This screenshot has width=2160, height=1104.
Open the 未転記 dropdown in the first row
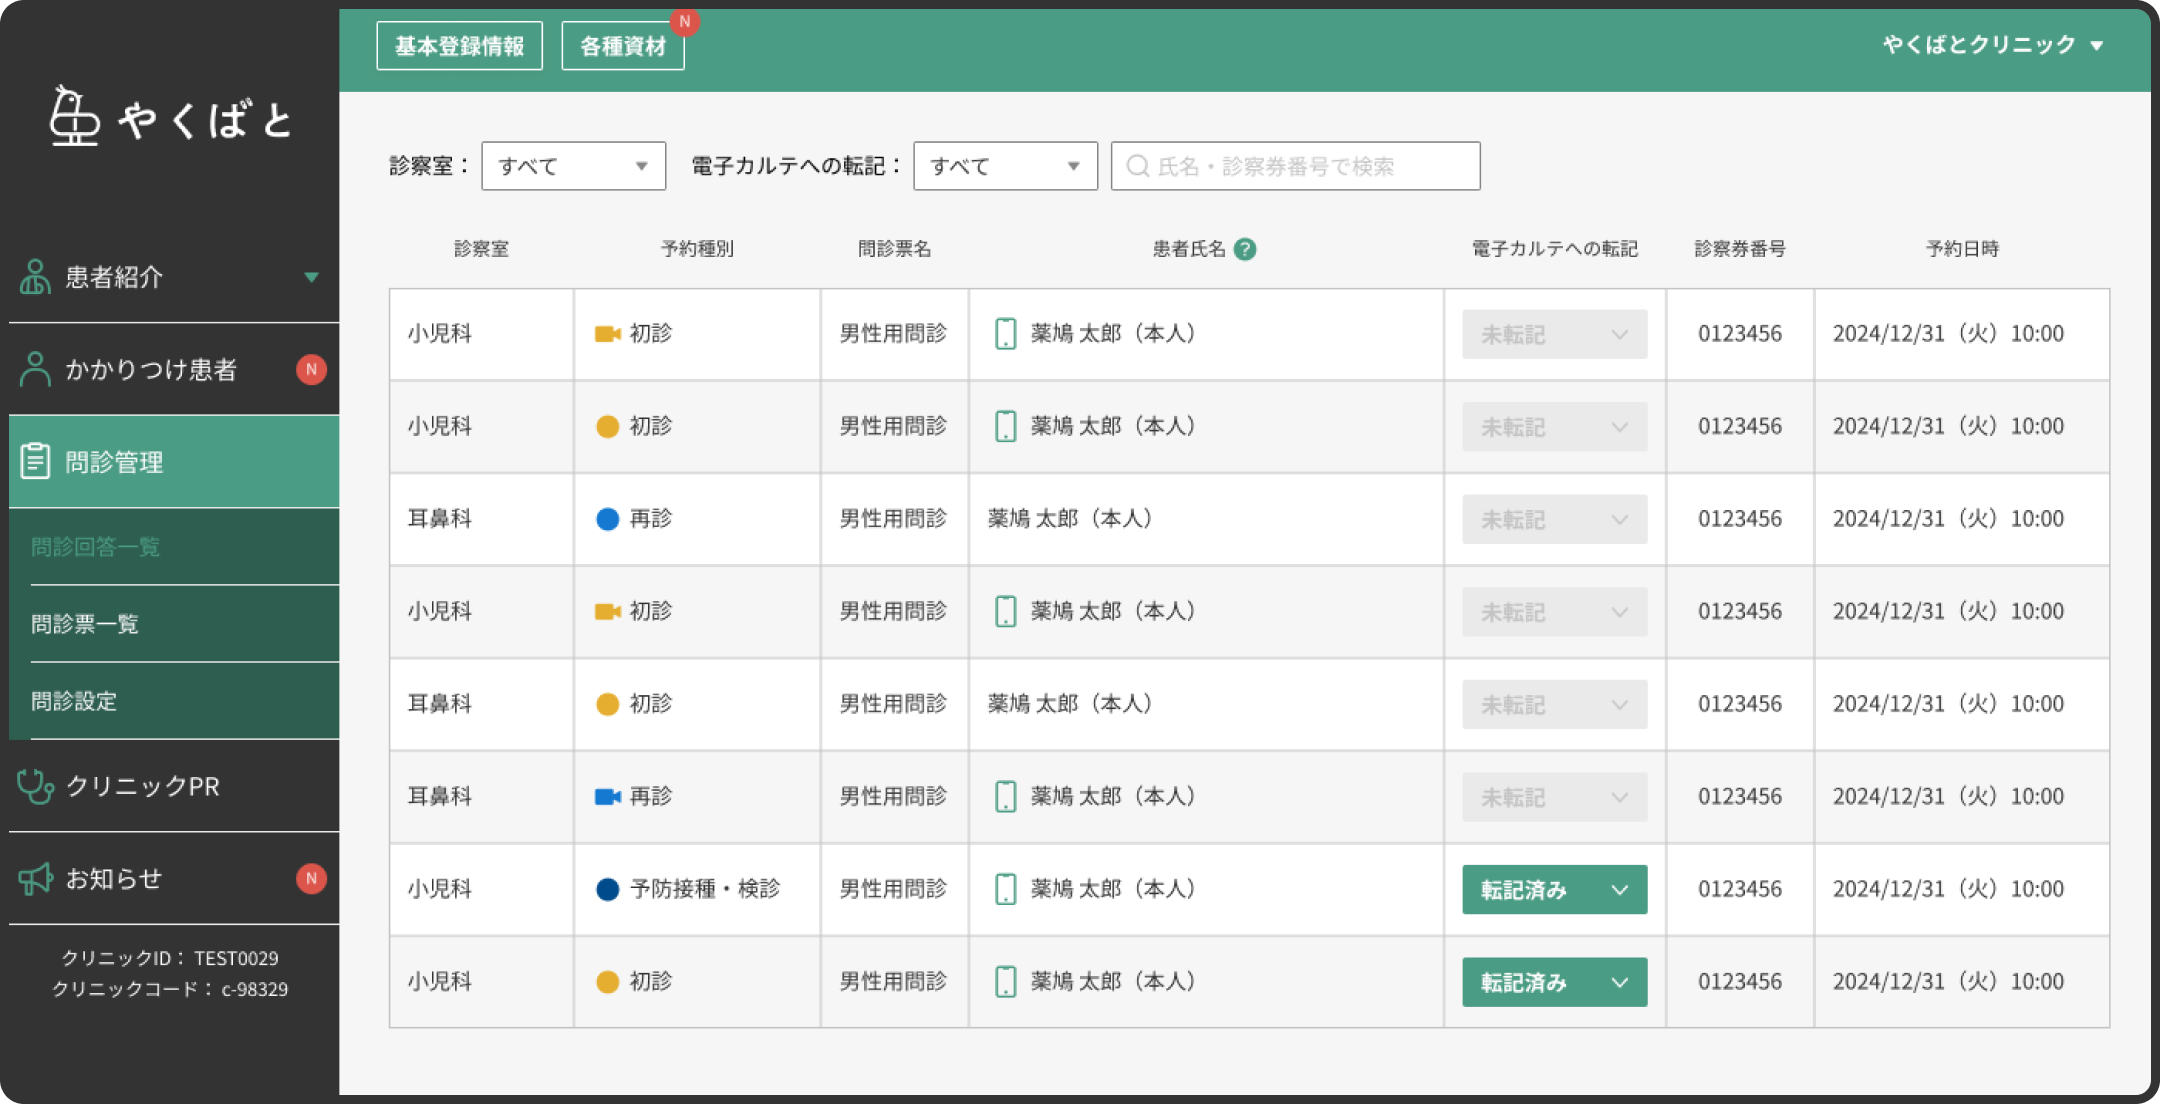[1554, 335]
